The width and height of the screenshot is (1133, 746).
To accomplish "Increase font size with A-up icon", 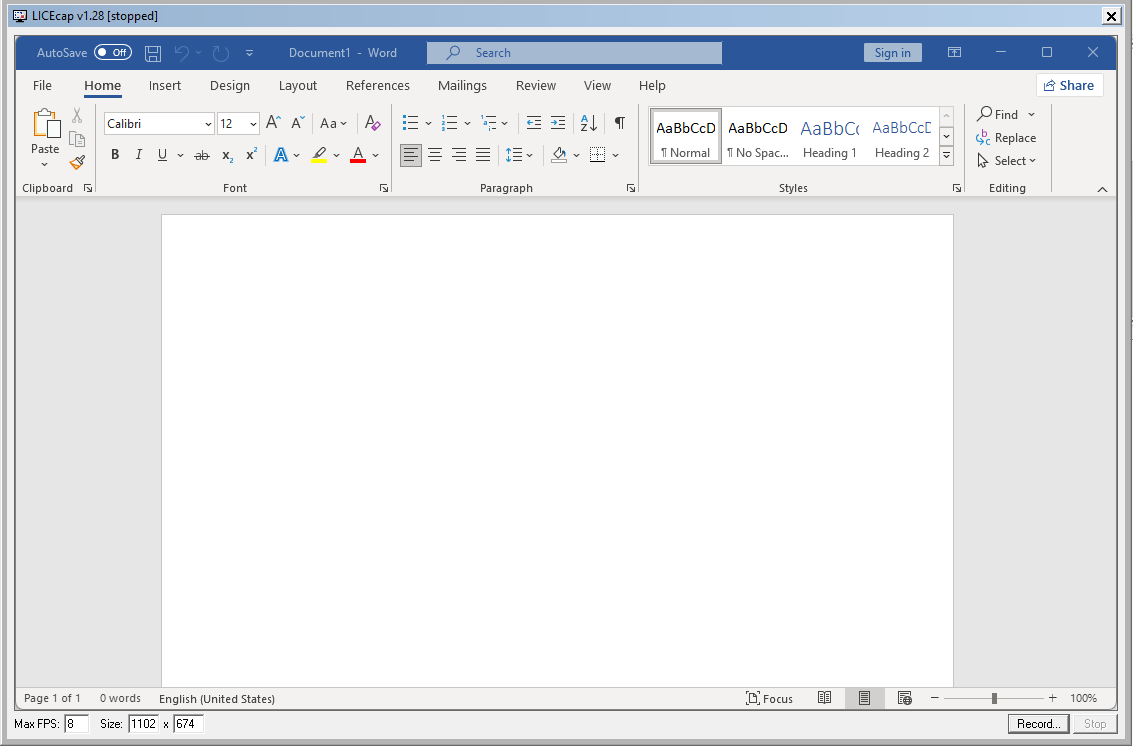I will 273,123.
